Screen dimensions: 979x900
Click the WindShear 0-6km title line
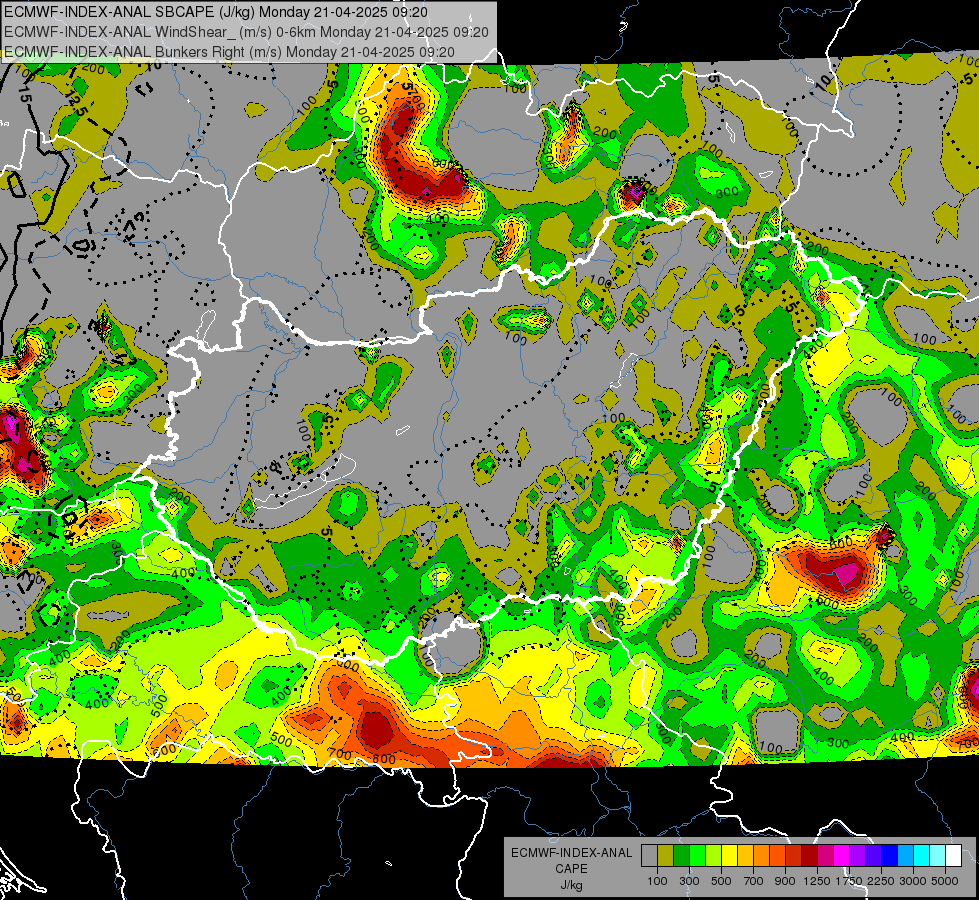246,32
